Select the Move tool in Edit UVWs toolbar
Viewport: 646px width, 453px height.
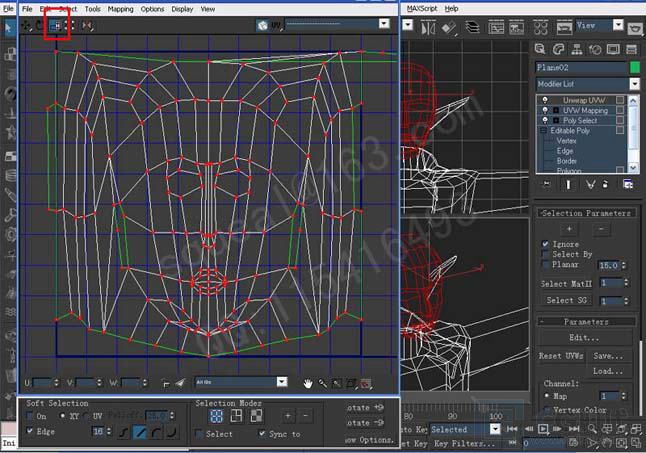click(x=26, y=26)
